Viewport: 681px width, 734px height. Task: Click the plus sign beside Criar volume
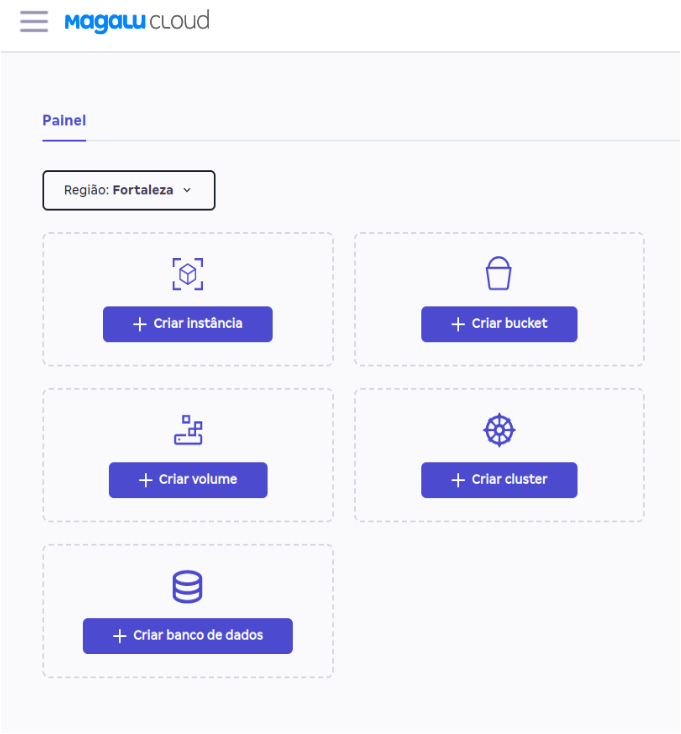(146, 480)
